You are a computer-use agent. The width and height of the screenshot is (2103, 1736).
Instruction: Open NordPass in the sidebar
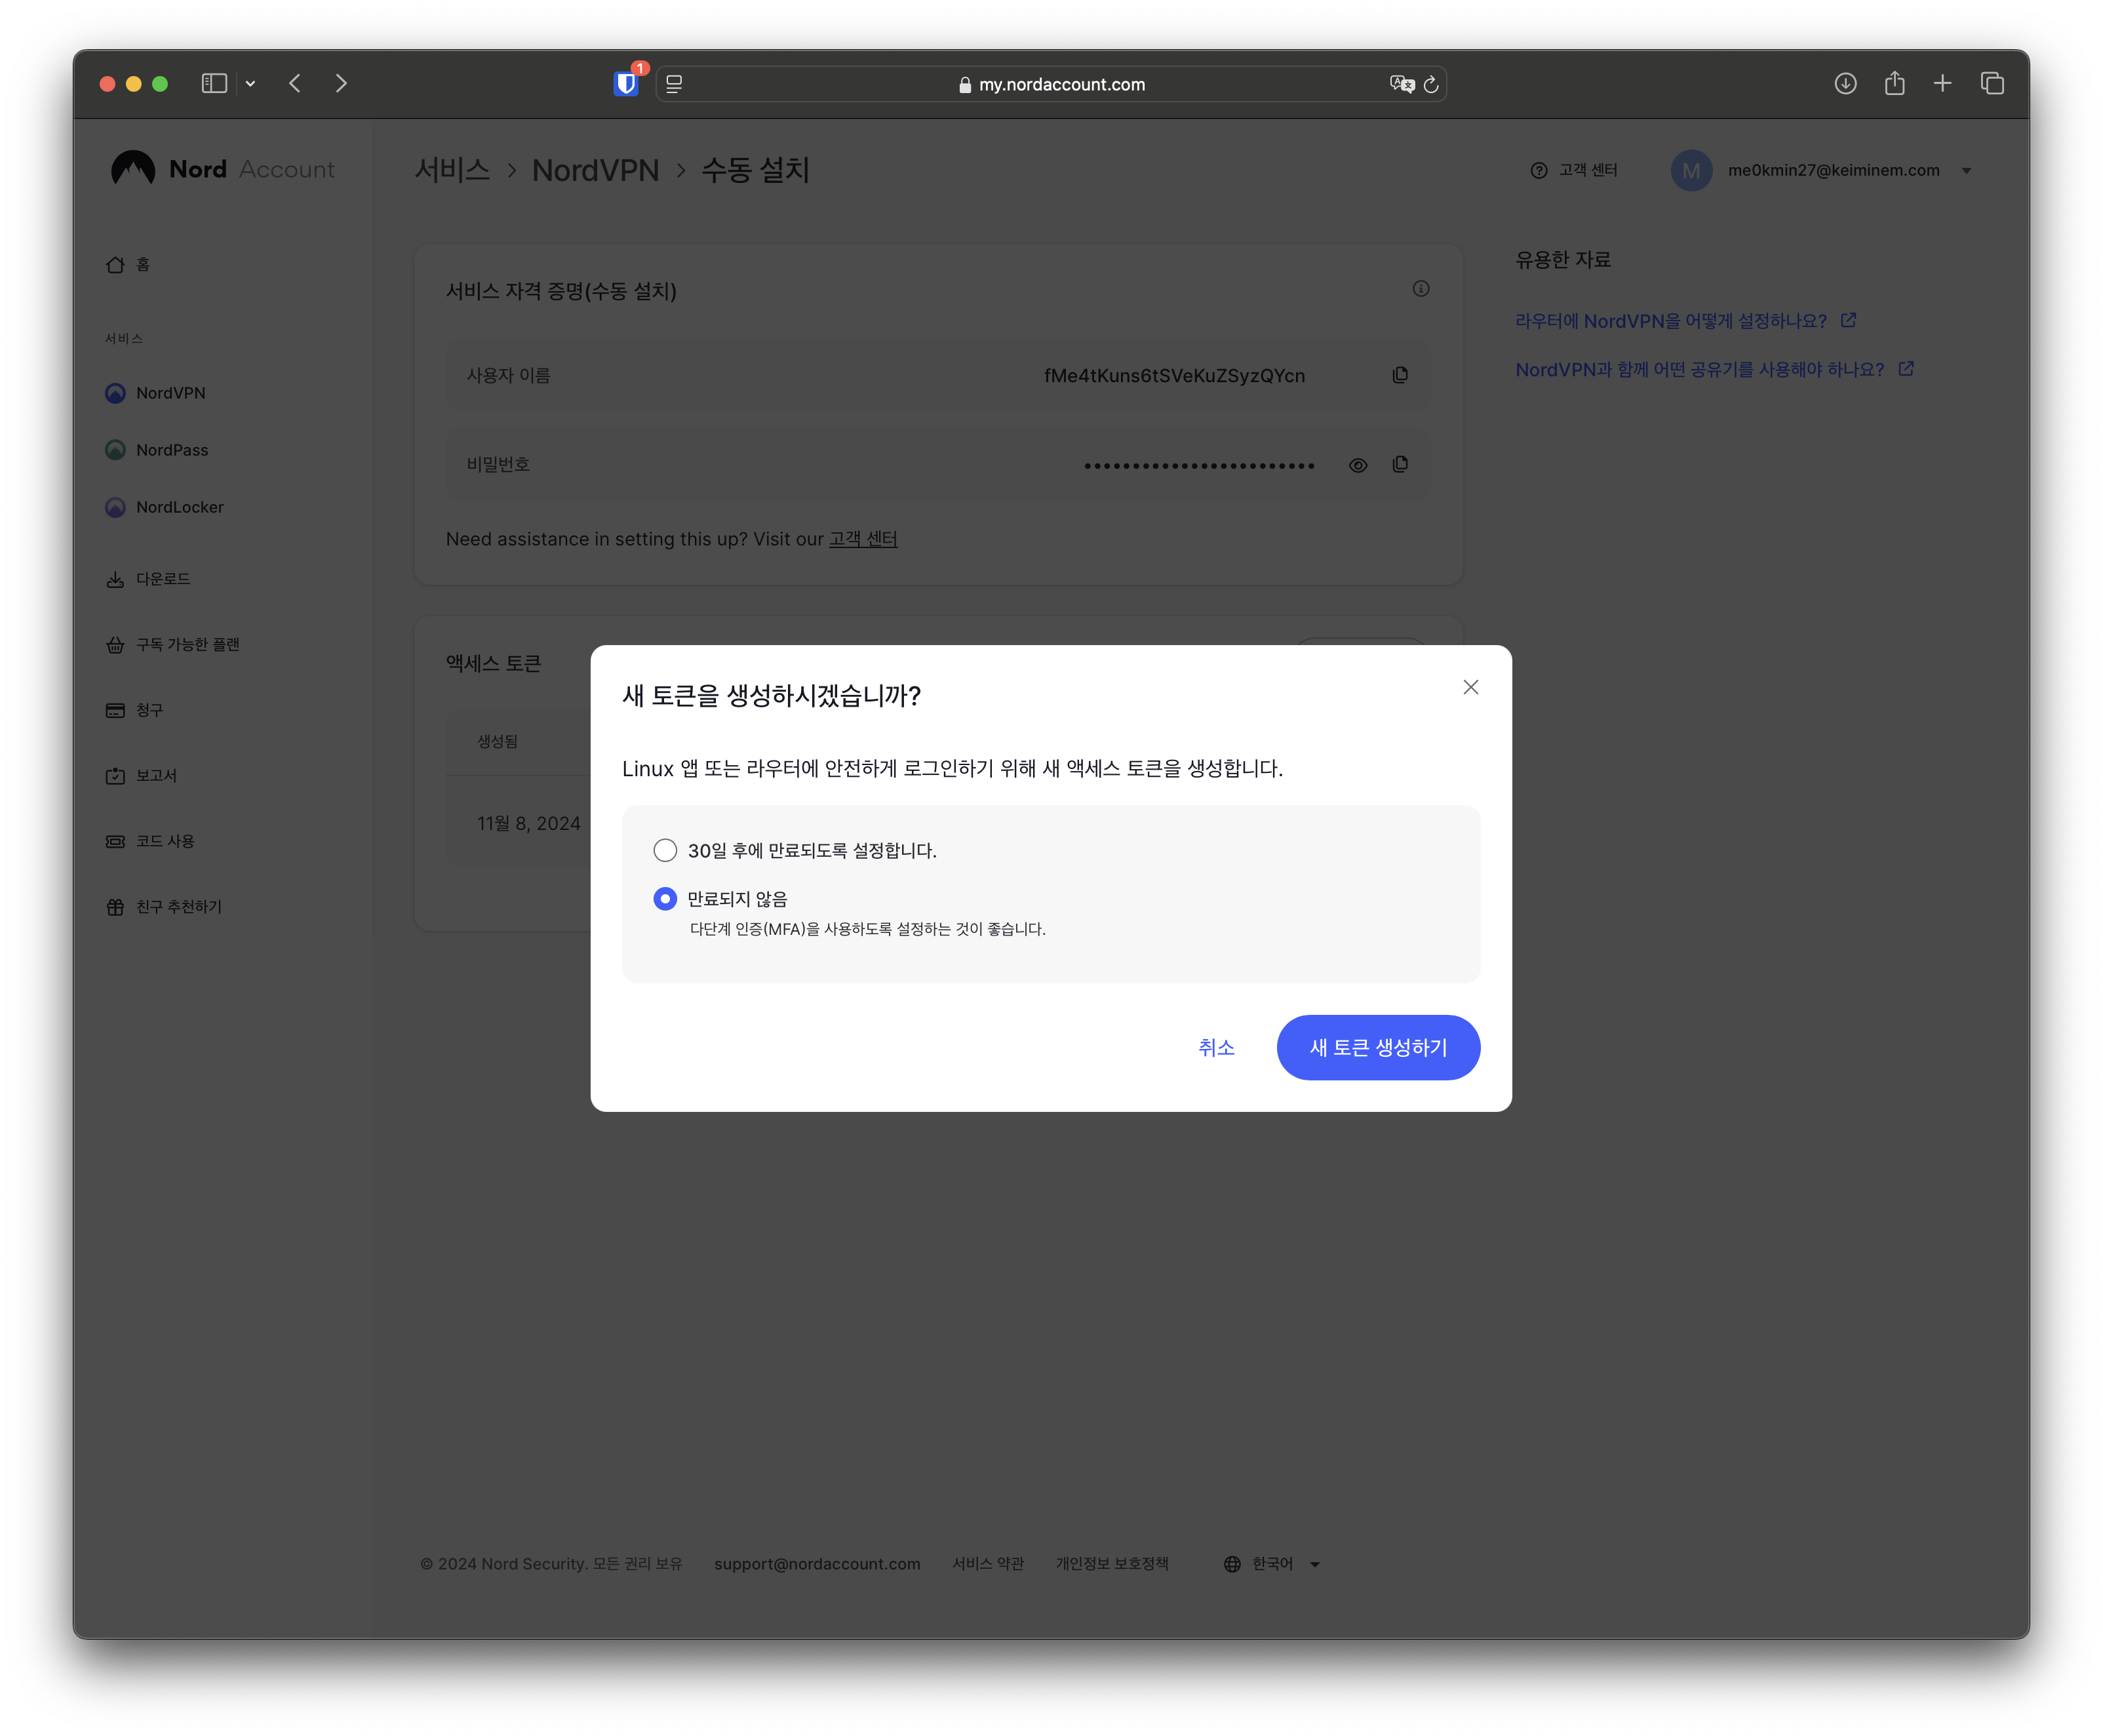pos(172,450)
